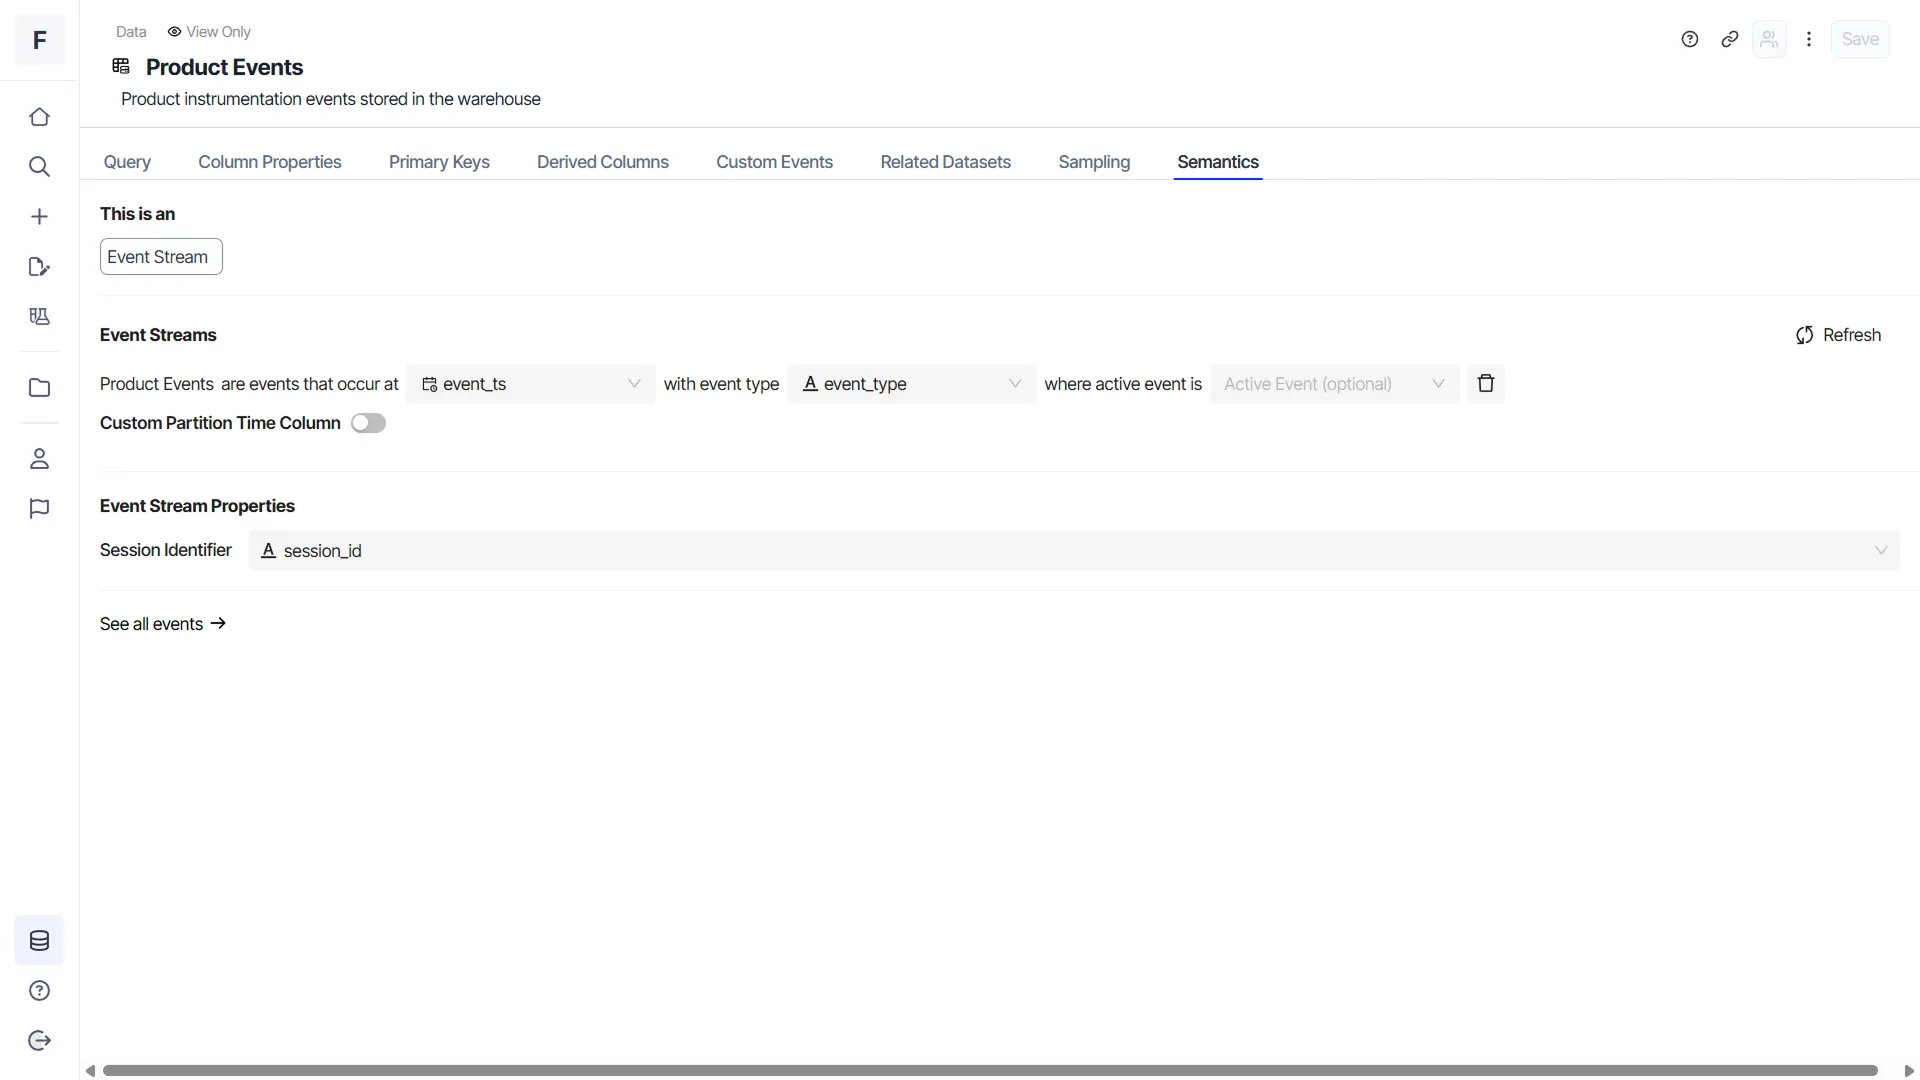This screenshot has height=1080, width=1920.
Task: Click the dataset description text
Action: (x=331, y=99)
